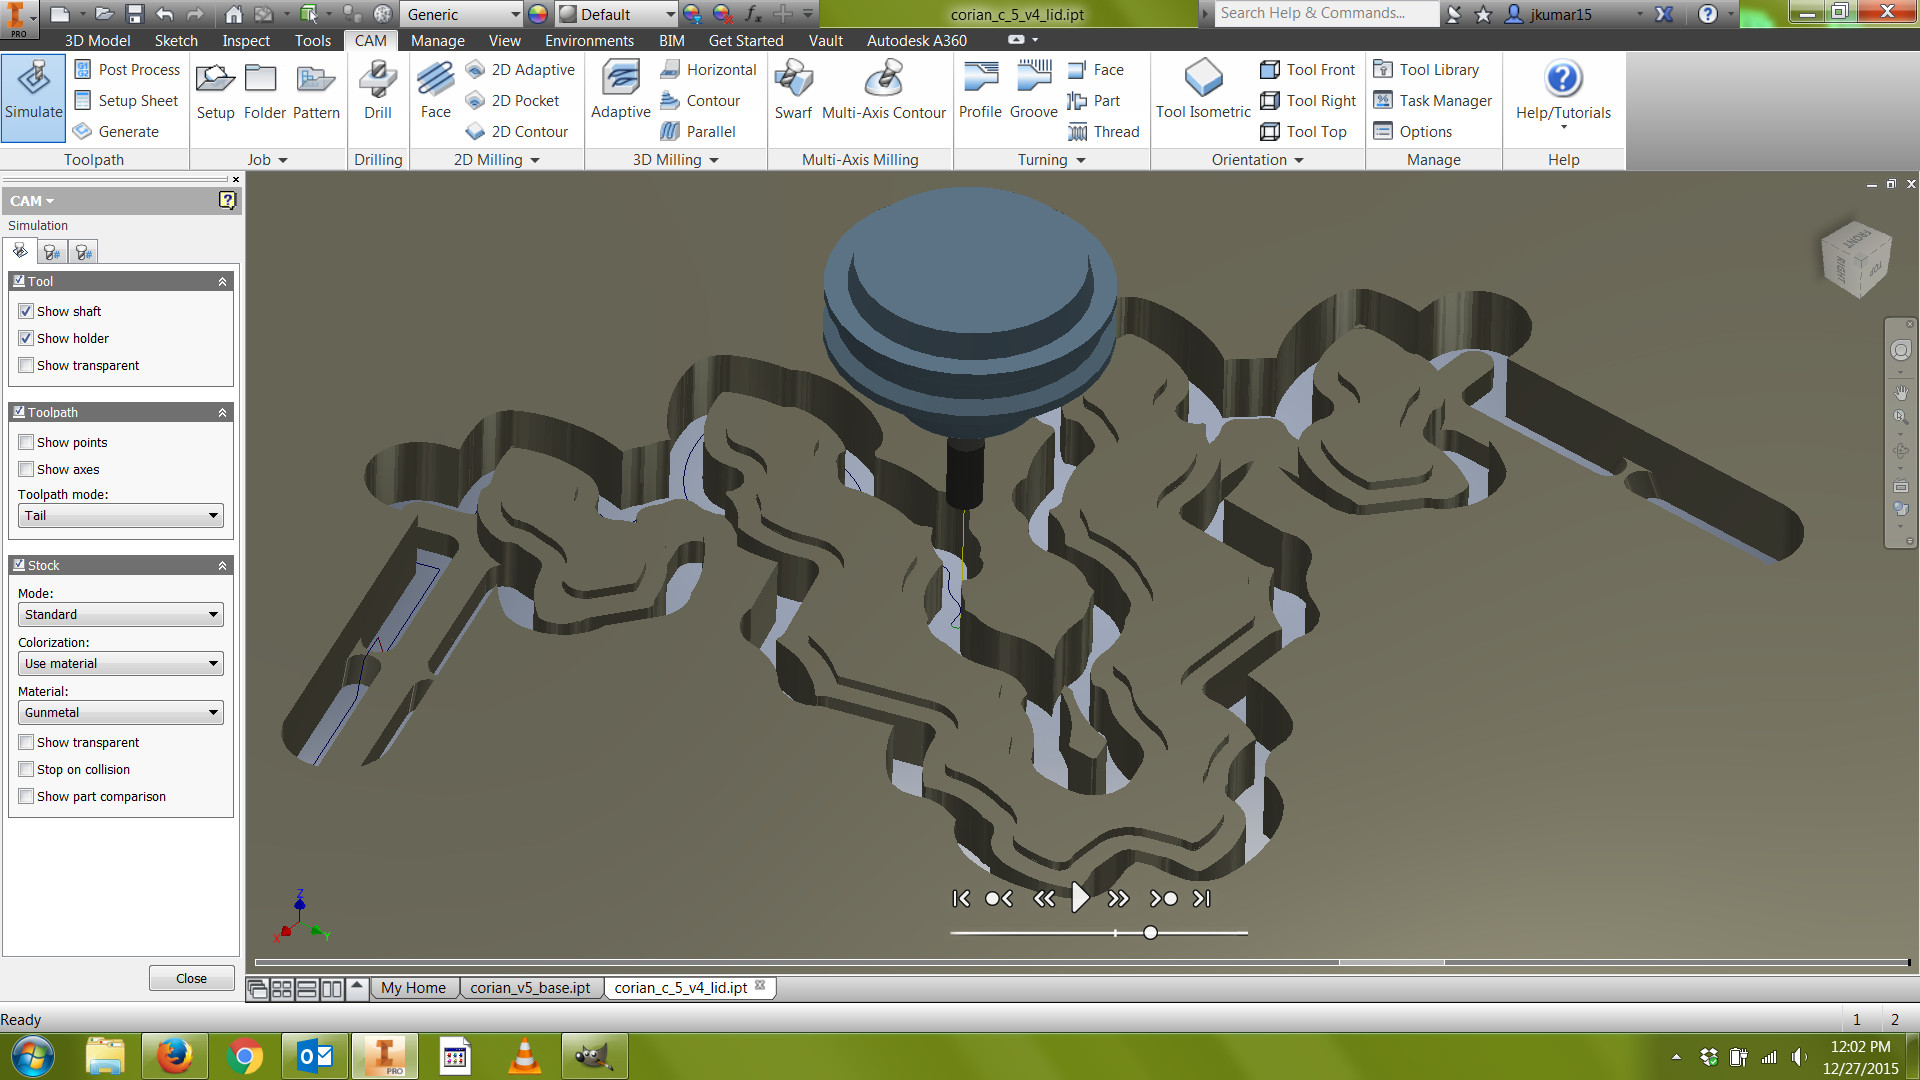Collapse the Tool section
The height and width of the screenshot is (1080, 1920).
(x=222, y=282)
